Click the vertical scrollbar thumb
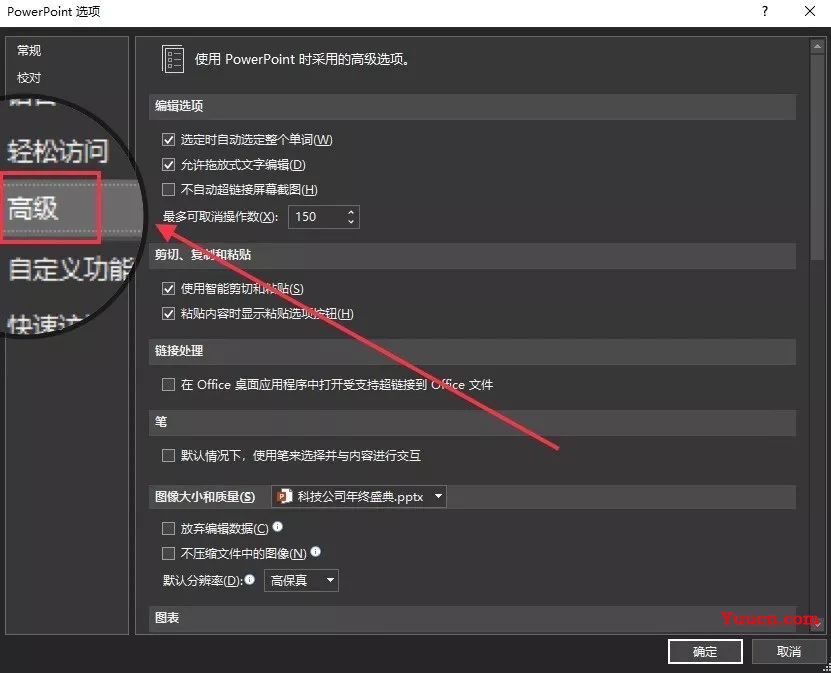Viewport: 831px width, 673px height. 817,156
